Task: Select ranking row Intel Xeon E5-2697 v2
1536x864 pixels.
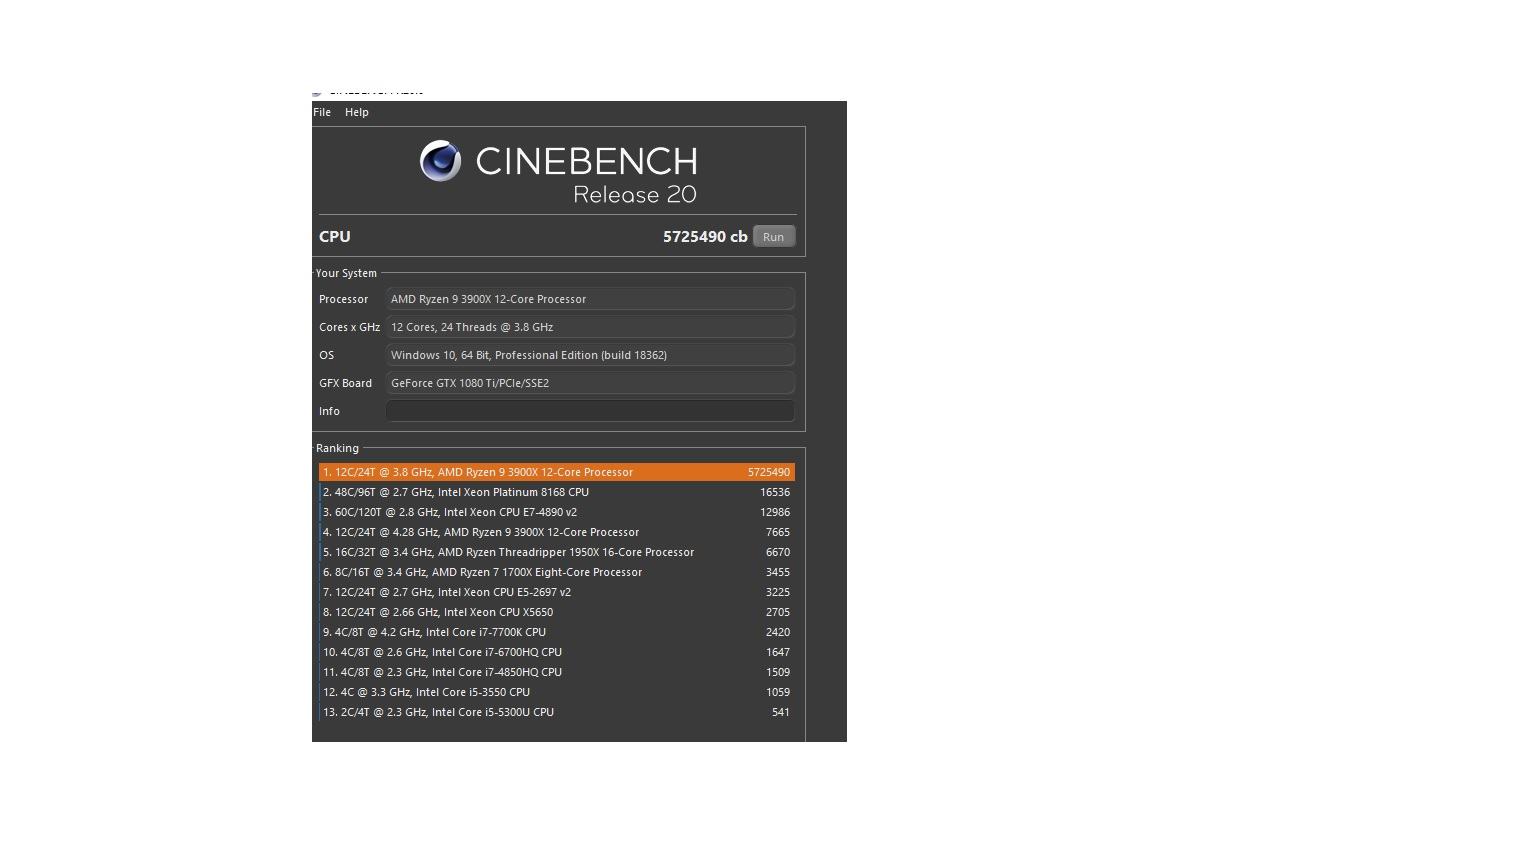Action: tap(557, 592)
